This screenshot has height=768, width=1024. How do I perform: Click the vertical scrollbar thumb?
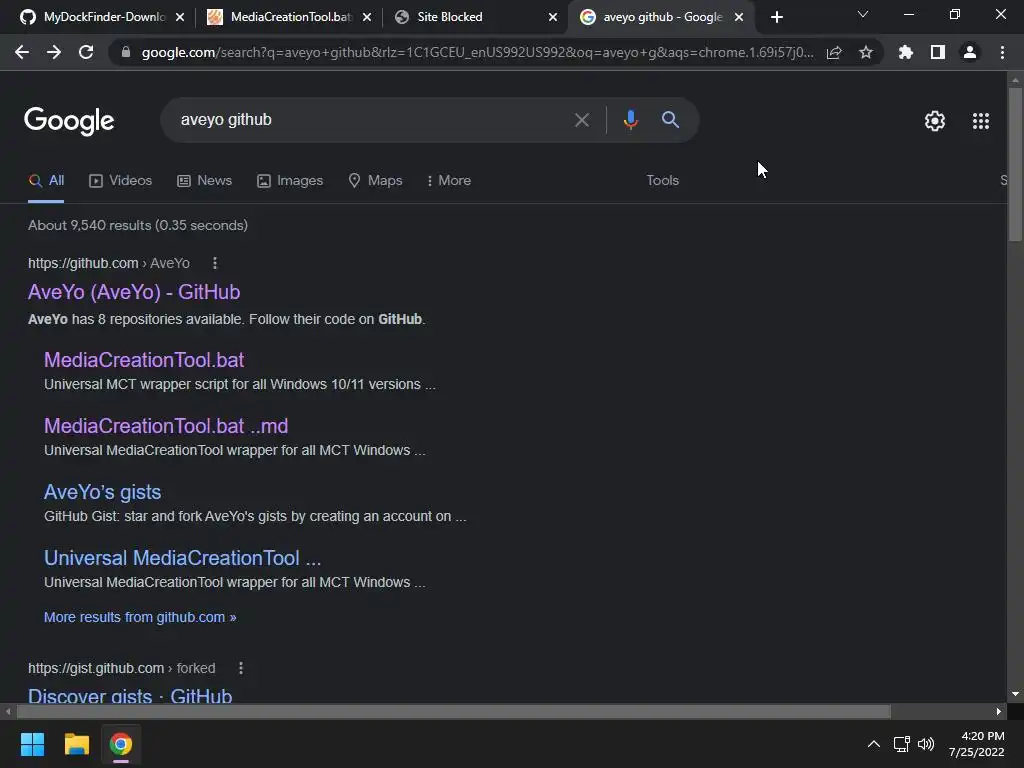1015,165
